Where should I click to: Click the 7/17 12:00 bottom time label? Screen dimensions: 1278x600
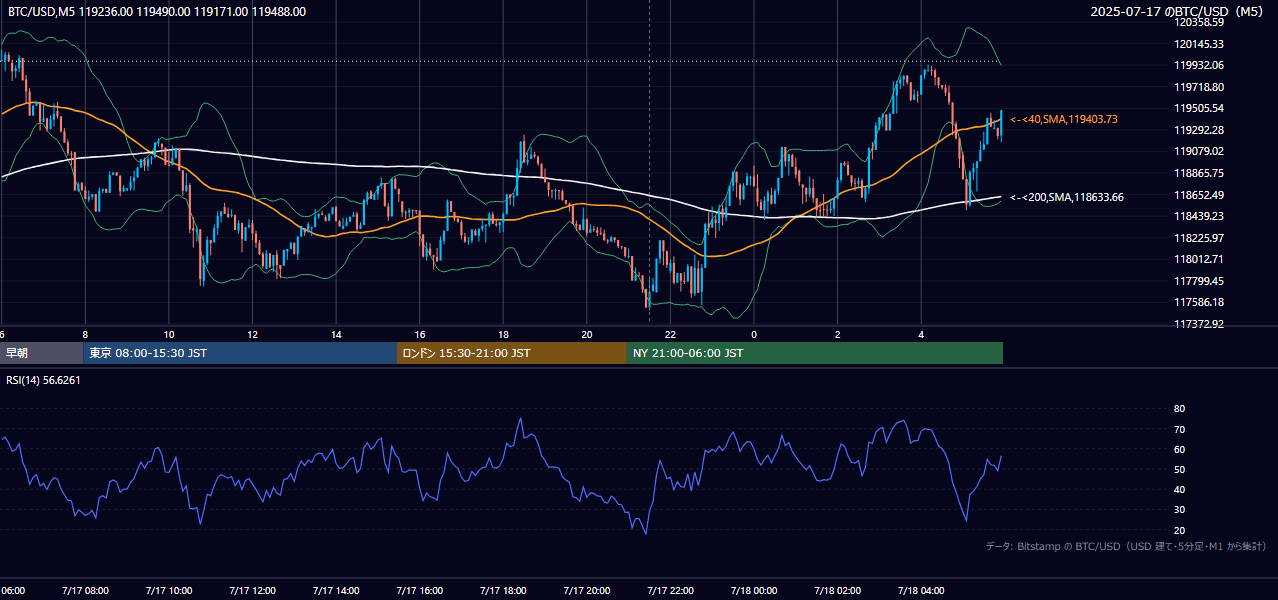point(252,591)
